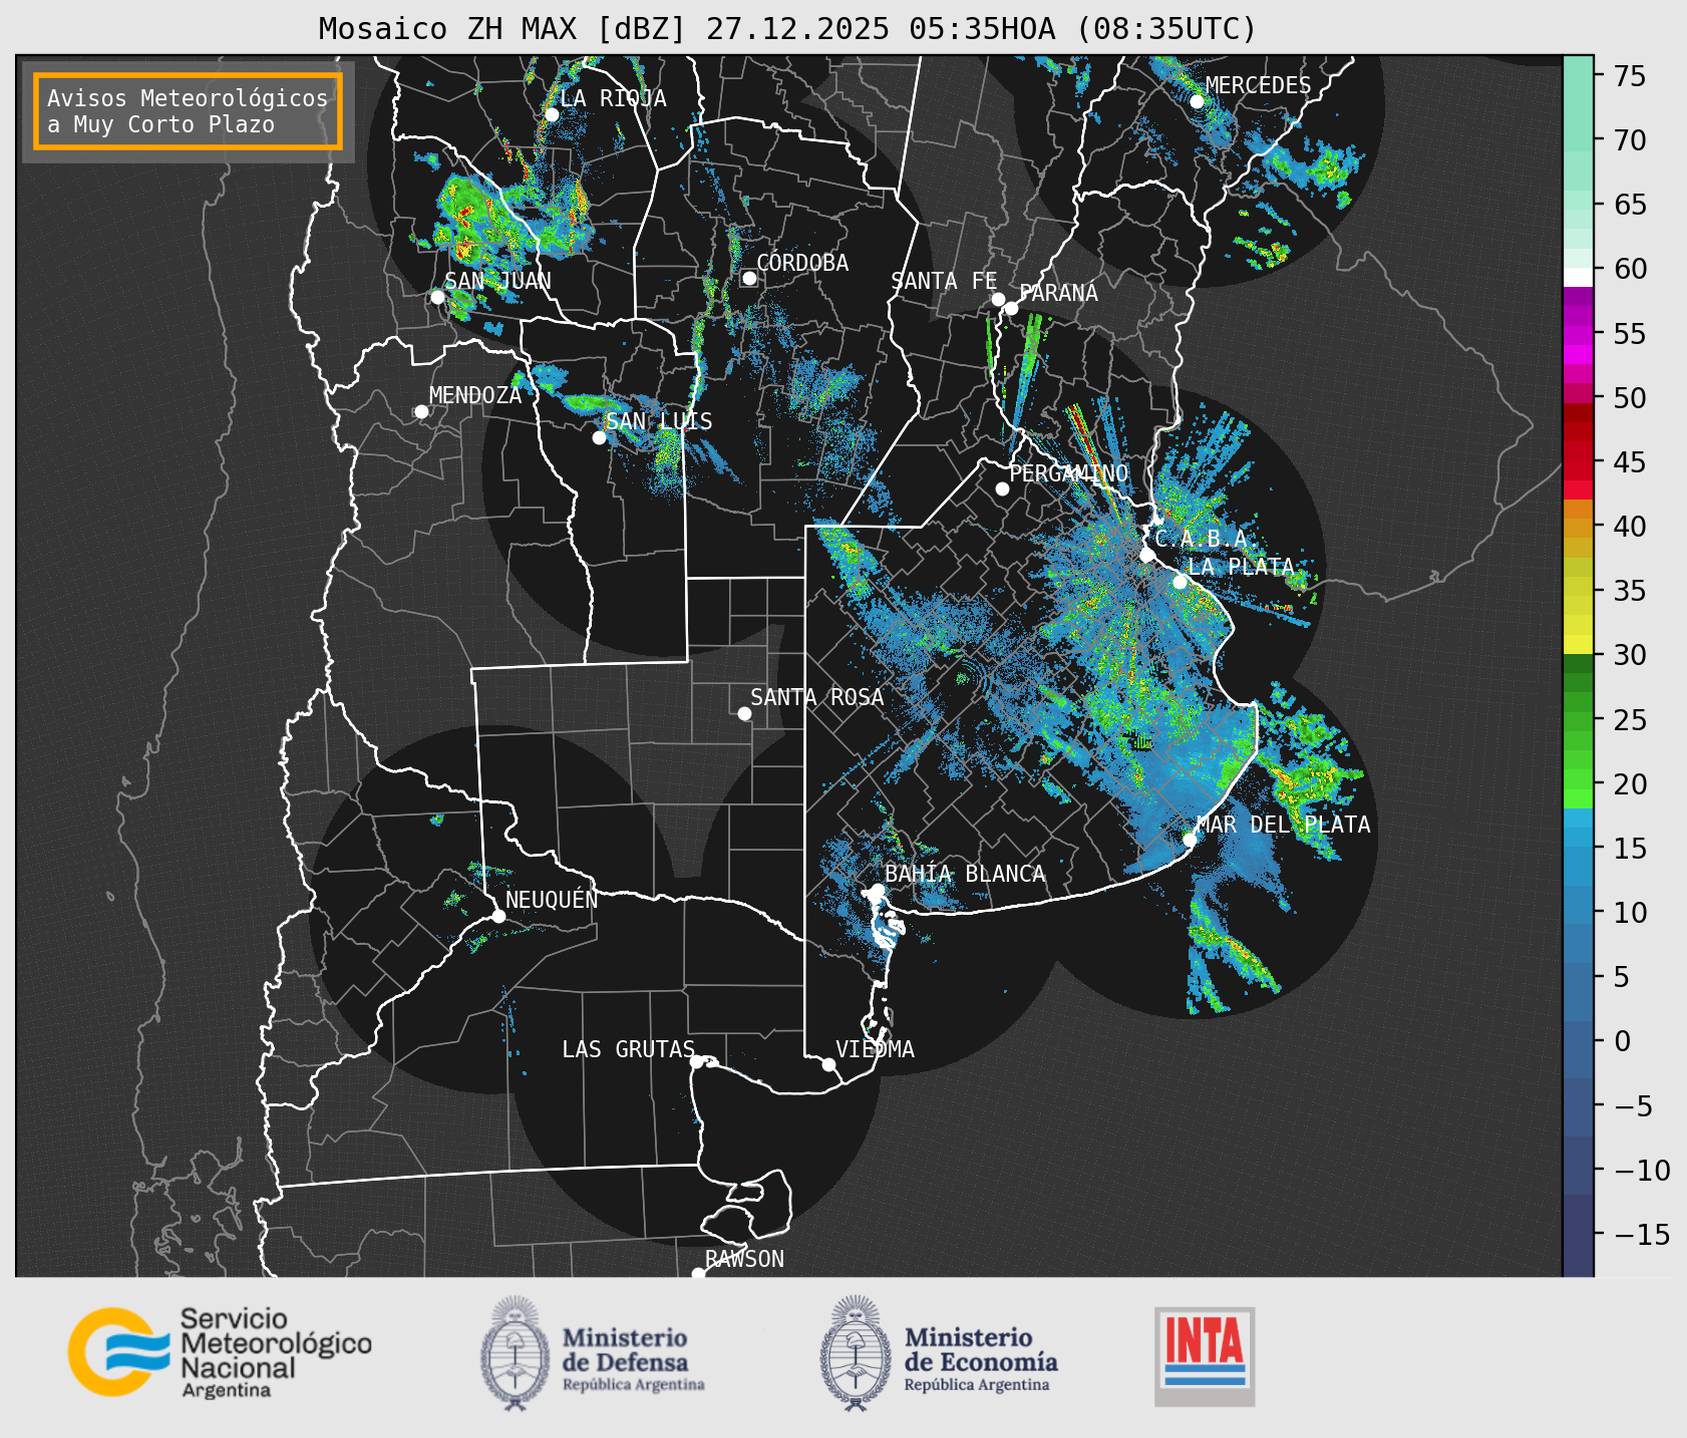Click the C.A.B.A. city marker dot
The width and height of the screenshot is (1687, 1438).
click(1147, 555)
